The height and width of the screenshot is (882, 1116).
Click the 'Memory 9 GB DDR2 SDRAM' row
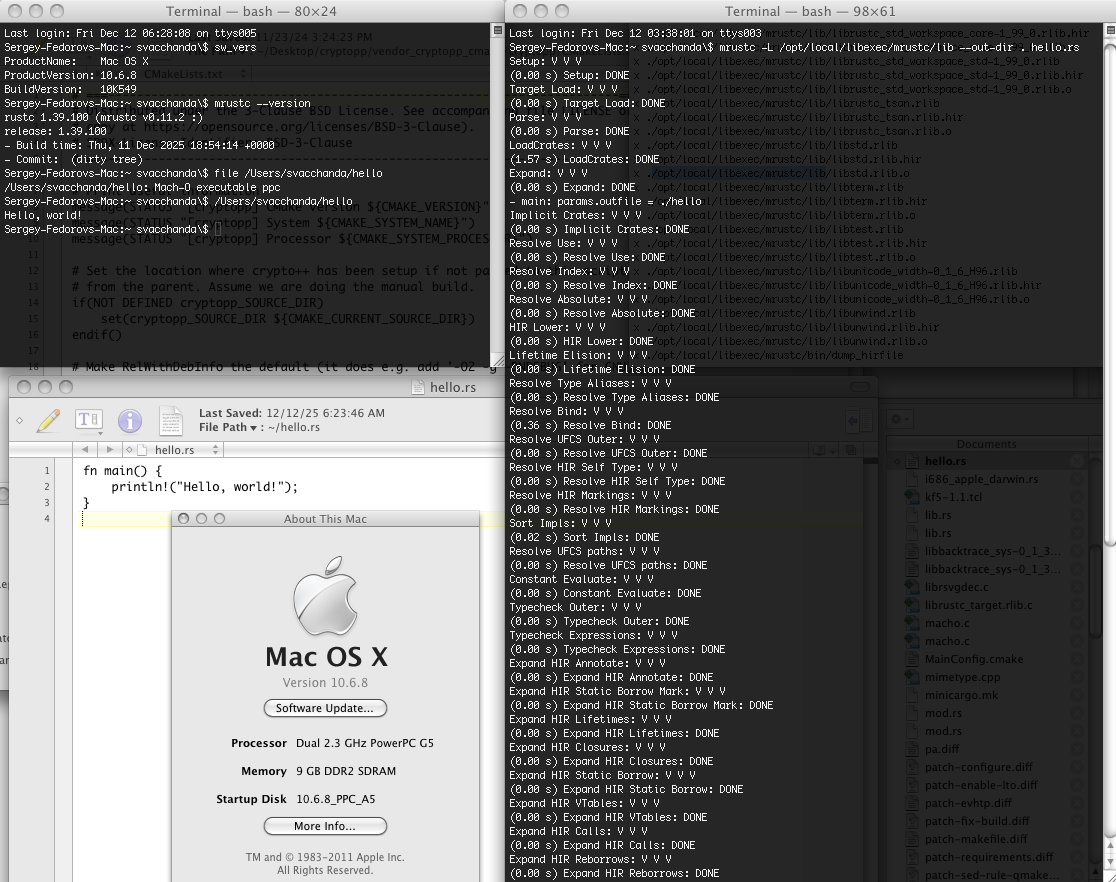319,771
